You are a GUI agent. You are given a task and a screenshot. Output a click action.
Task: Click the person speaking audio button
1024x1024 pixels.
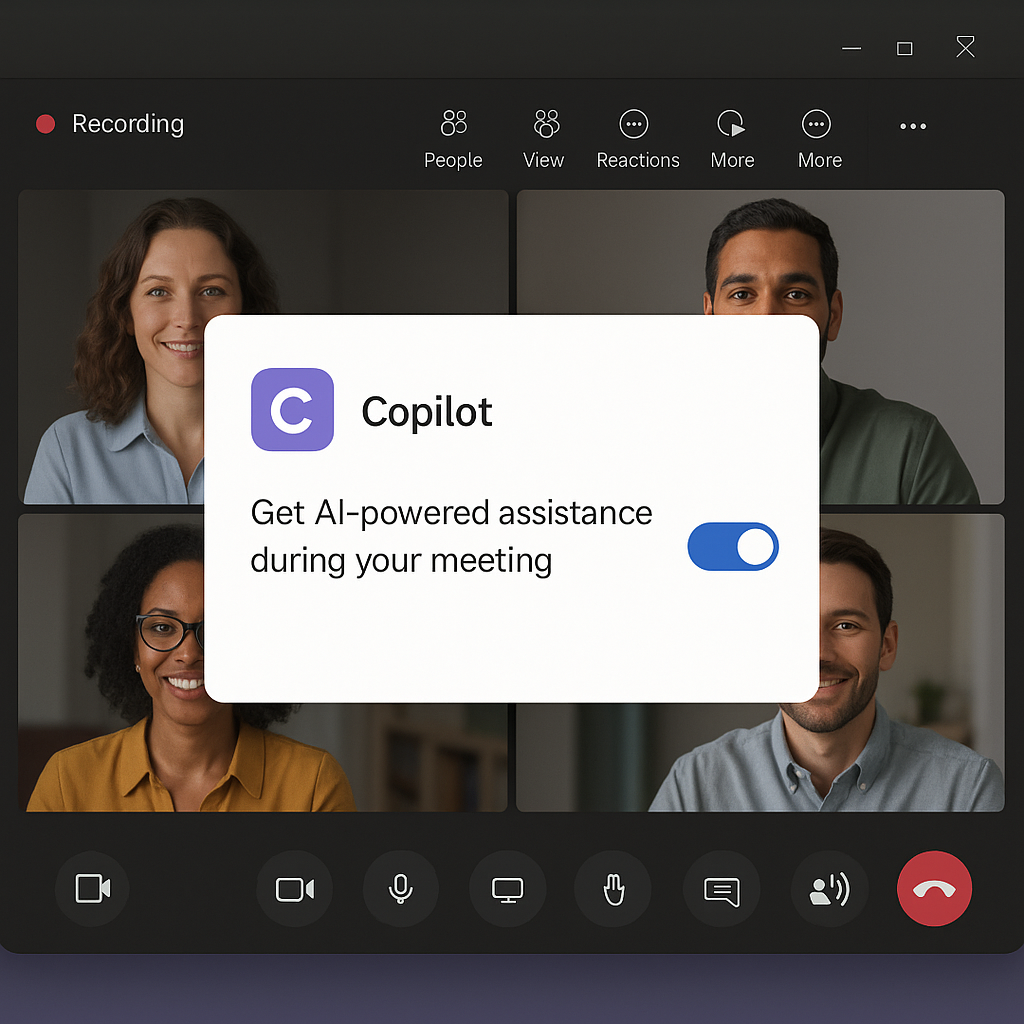tap(829, 889)
